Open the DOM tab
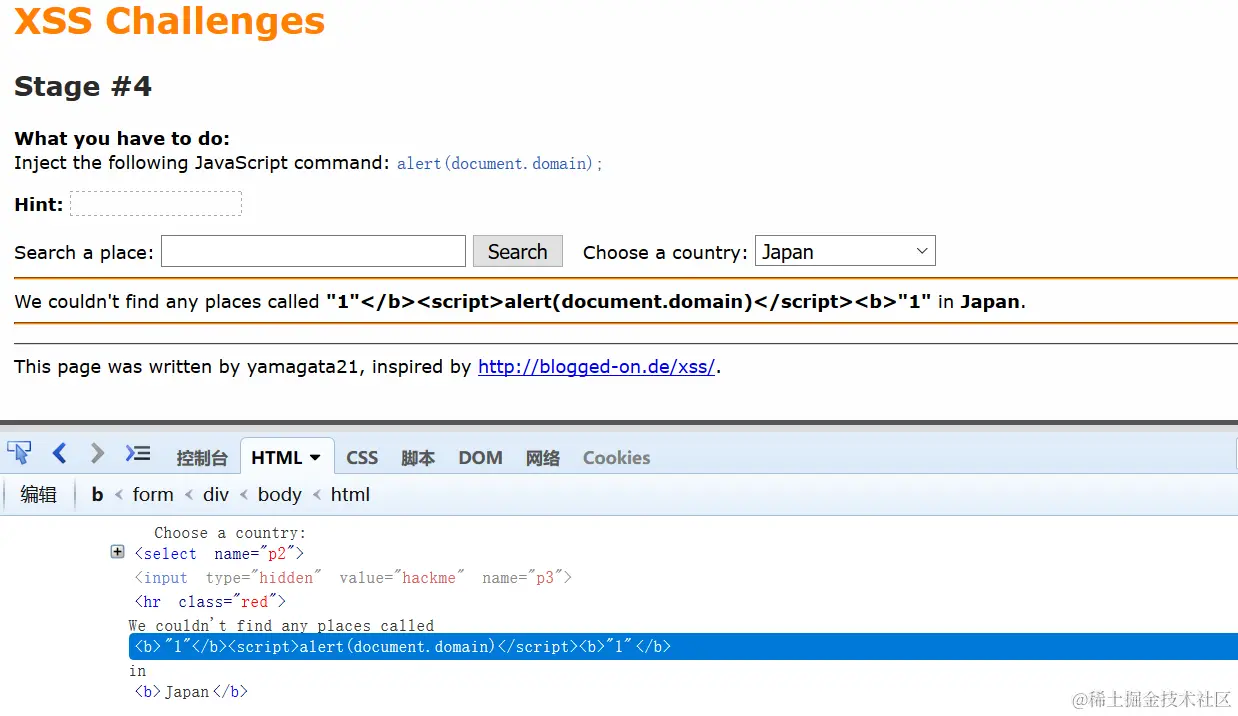 click(480, 458)
